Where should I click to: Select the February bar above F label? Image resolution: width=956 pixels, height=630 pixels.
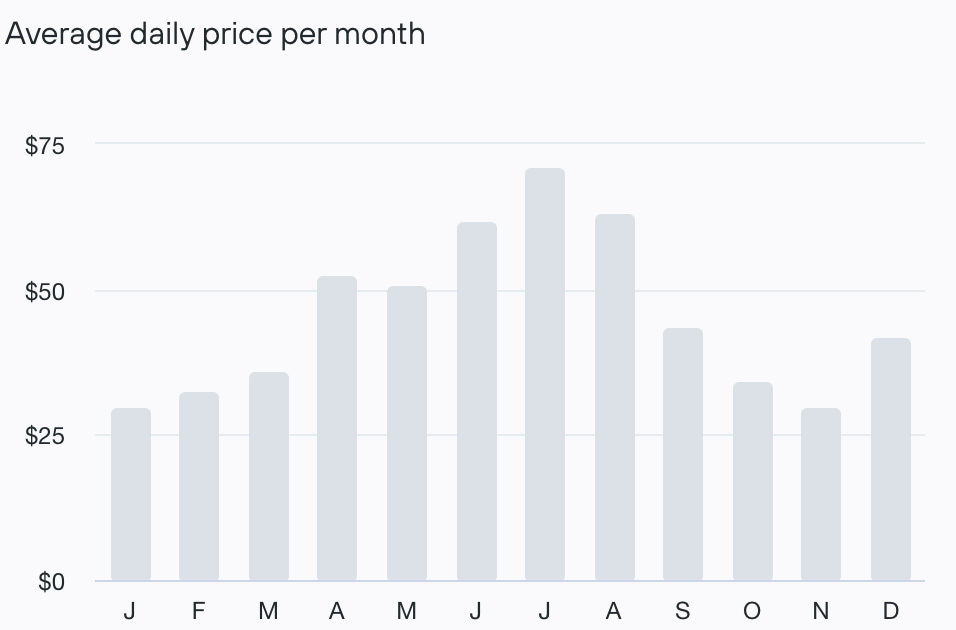click(x=199, y=487)
